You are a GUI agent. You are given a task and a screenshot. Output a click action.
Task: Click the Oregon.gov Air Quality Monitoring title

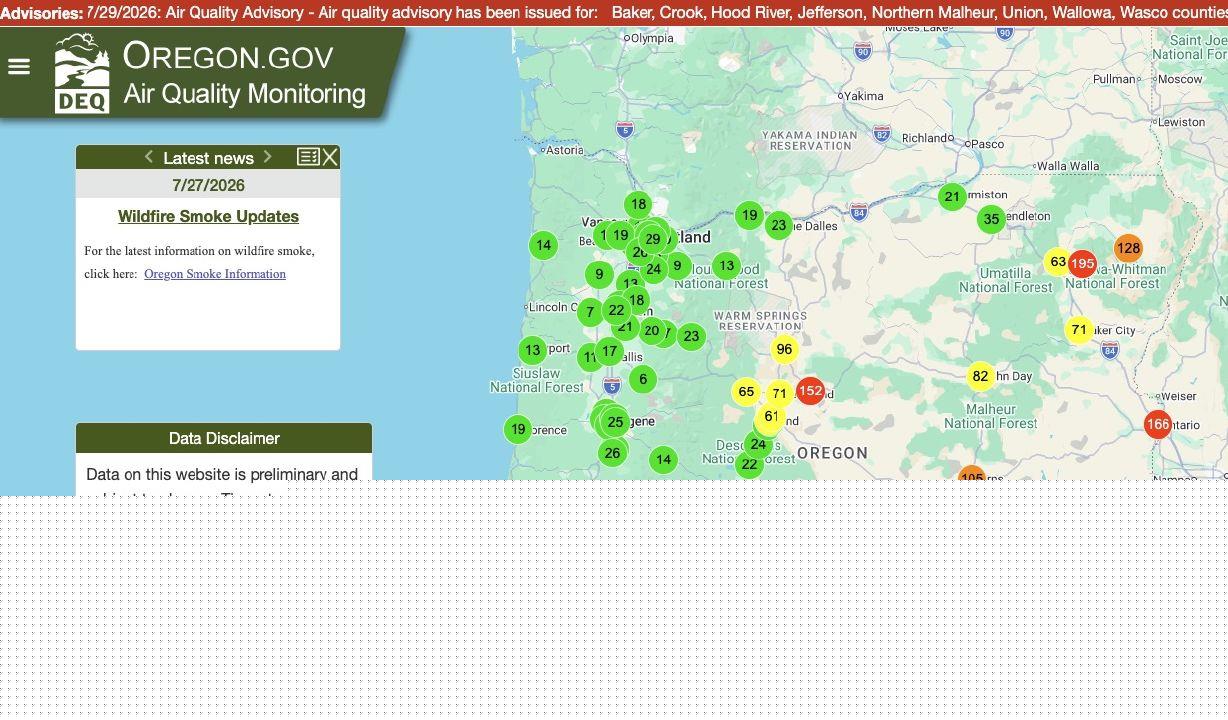pos(244,74)
